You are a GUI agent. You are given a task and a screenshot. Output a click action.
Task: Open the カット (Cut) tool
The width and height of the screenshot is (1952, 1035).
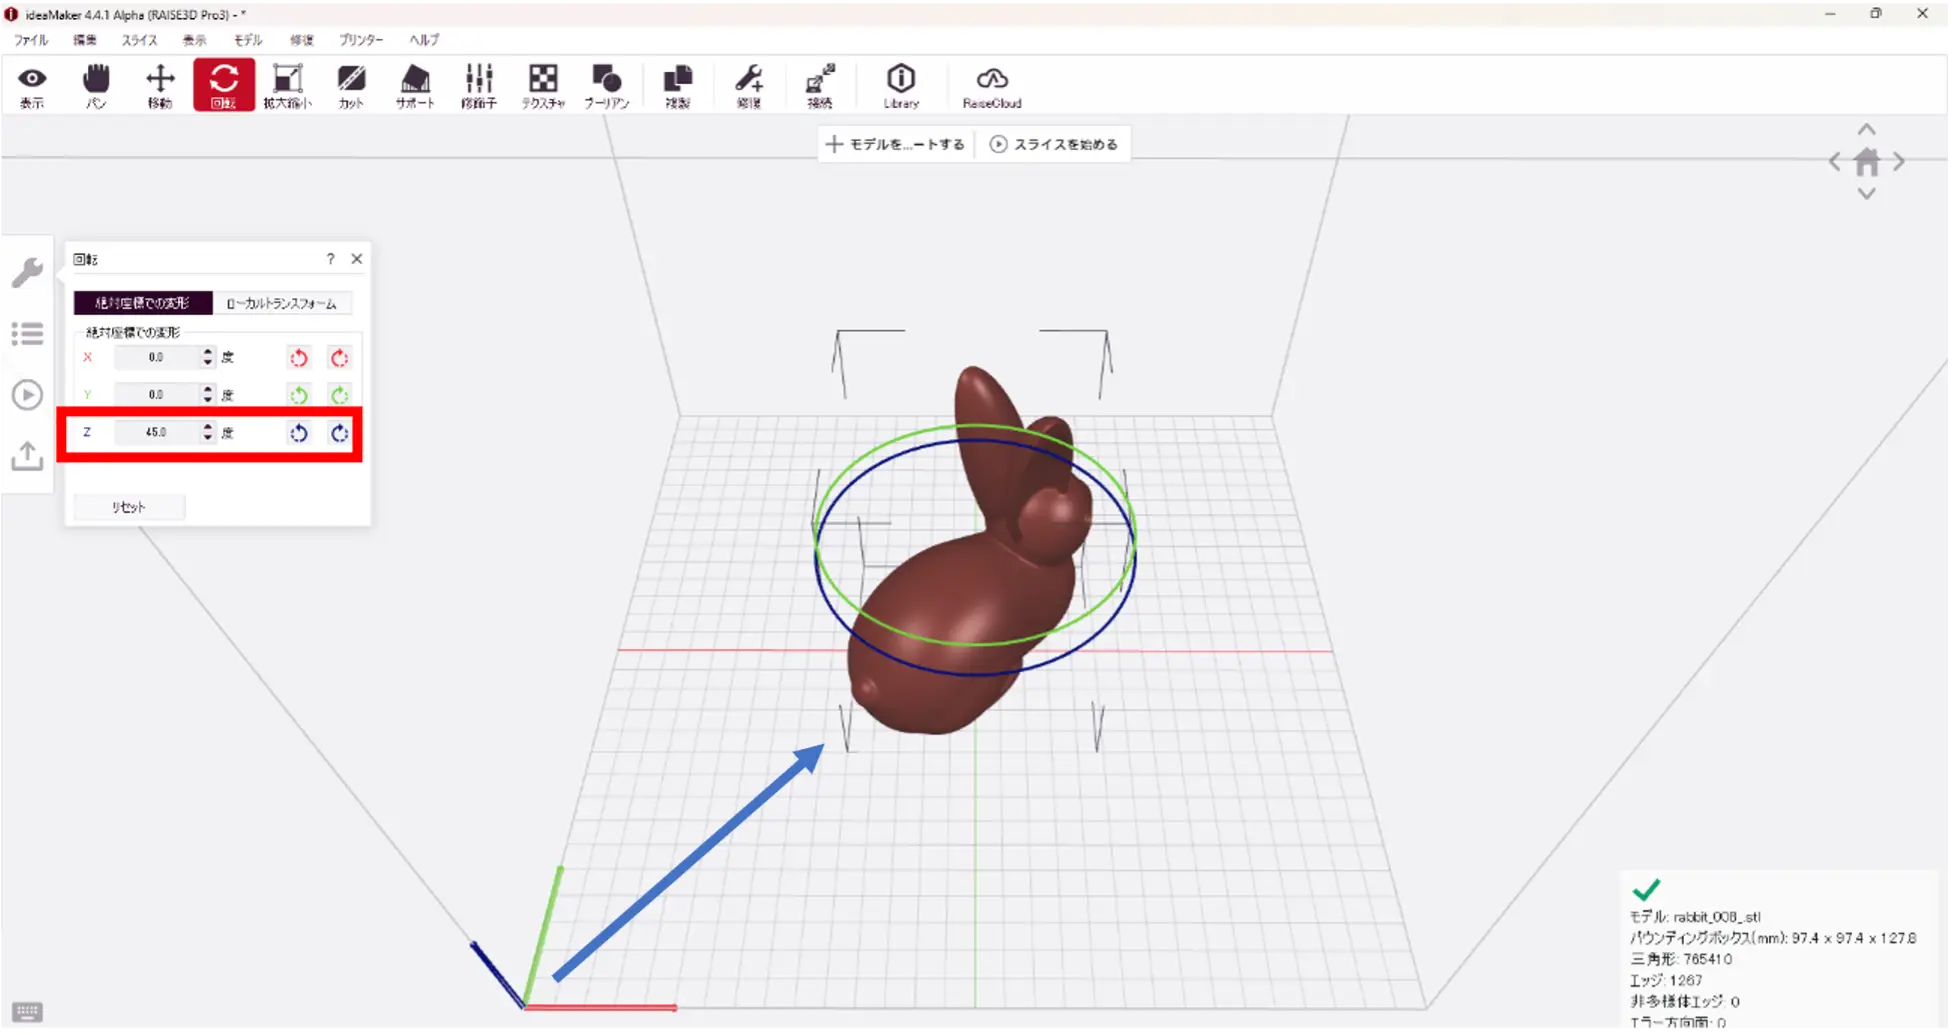pos(351,86)
